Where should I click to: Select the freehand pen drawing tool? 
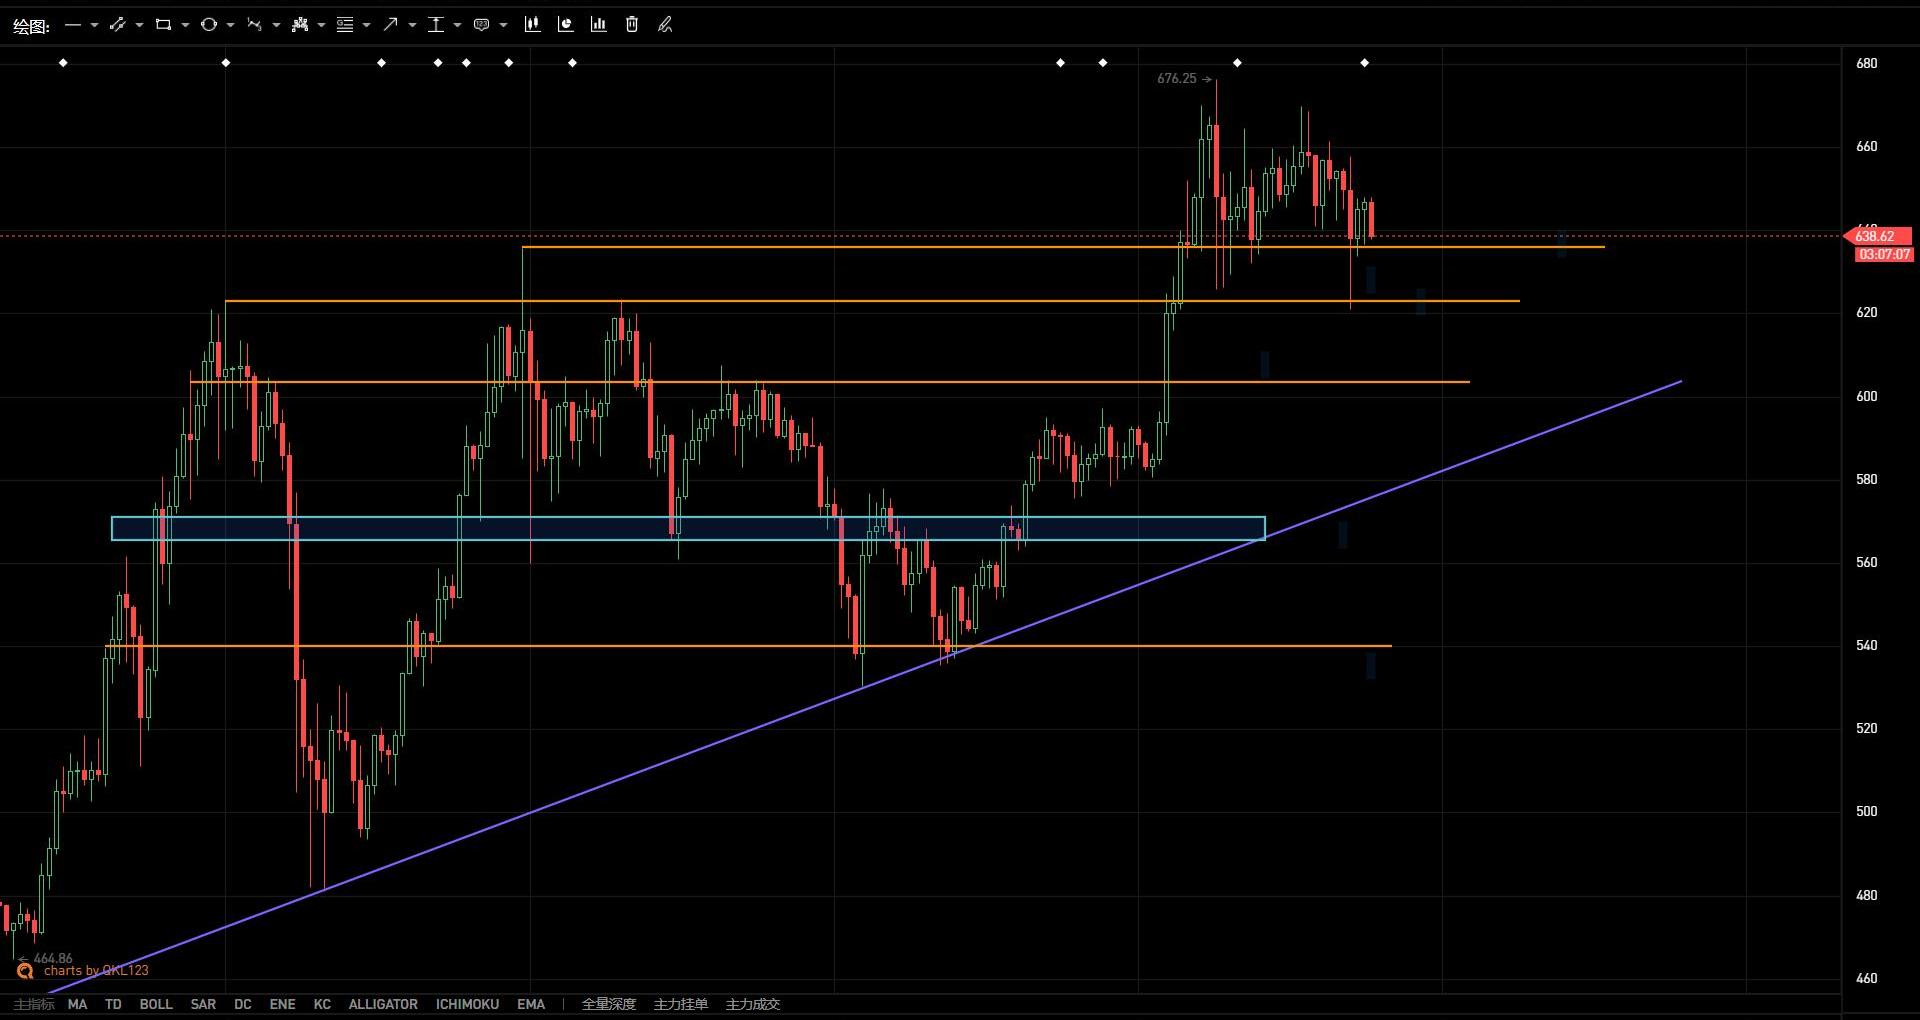click(x=665, y=25)
